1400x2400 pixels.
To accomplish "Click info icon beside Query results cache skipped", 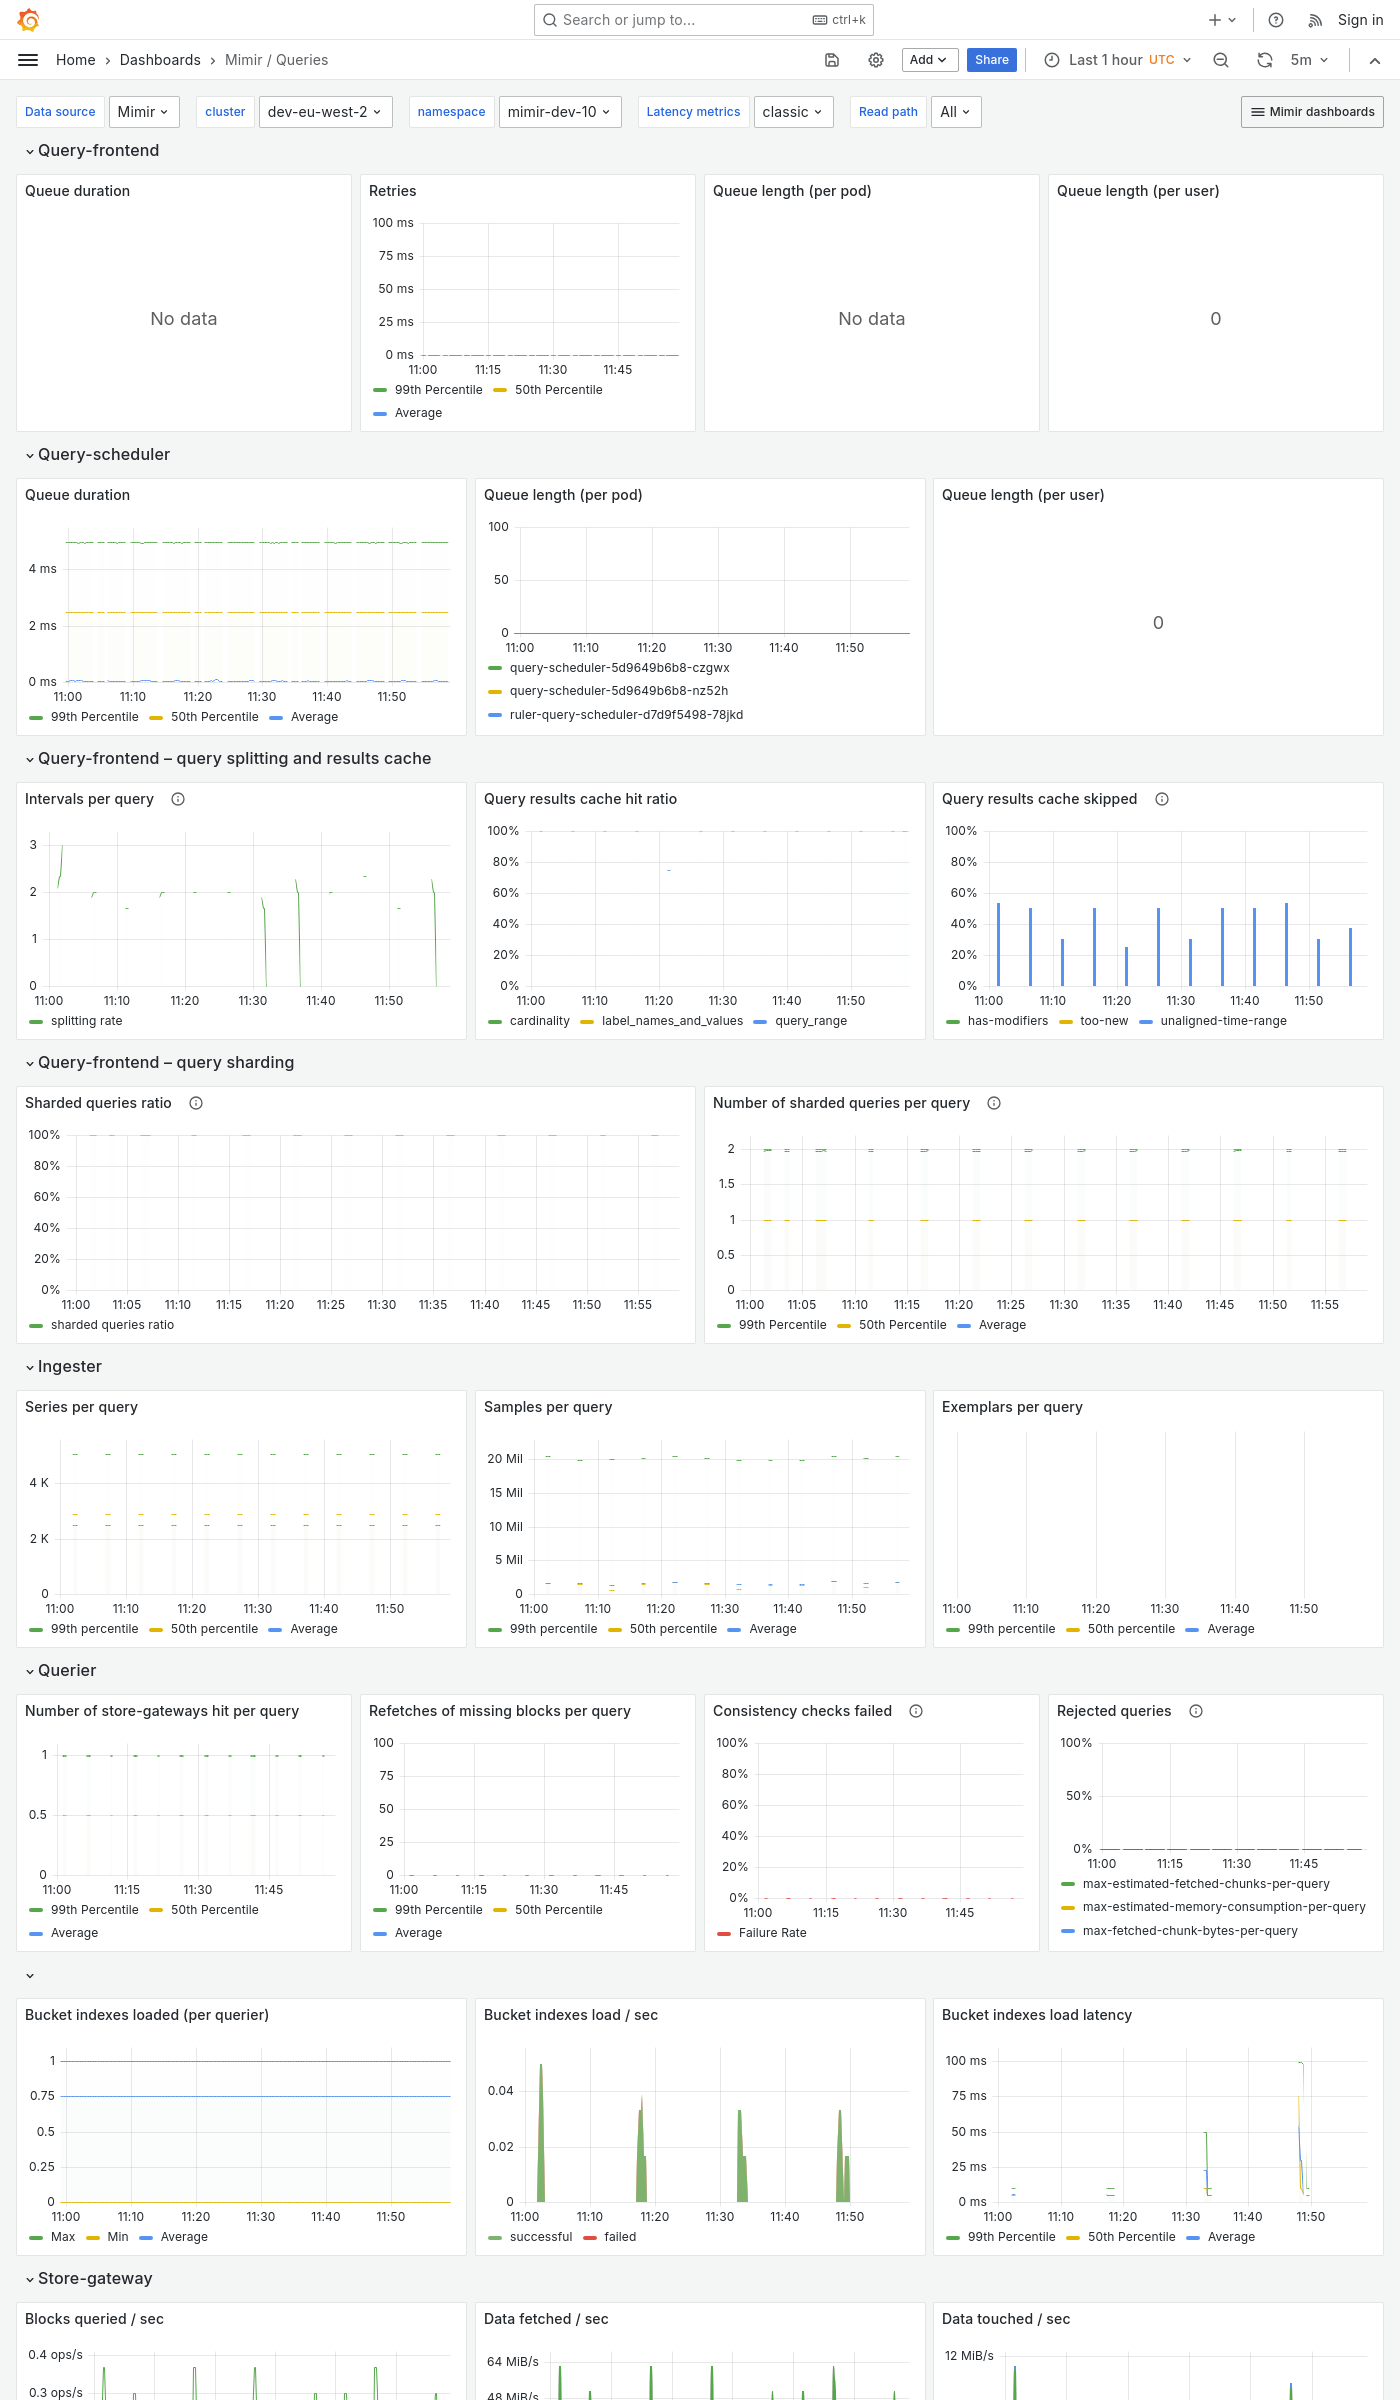I will pos(1162,799).
